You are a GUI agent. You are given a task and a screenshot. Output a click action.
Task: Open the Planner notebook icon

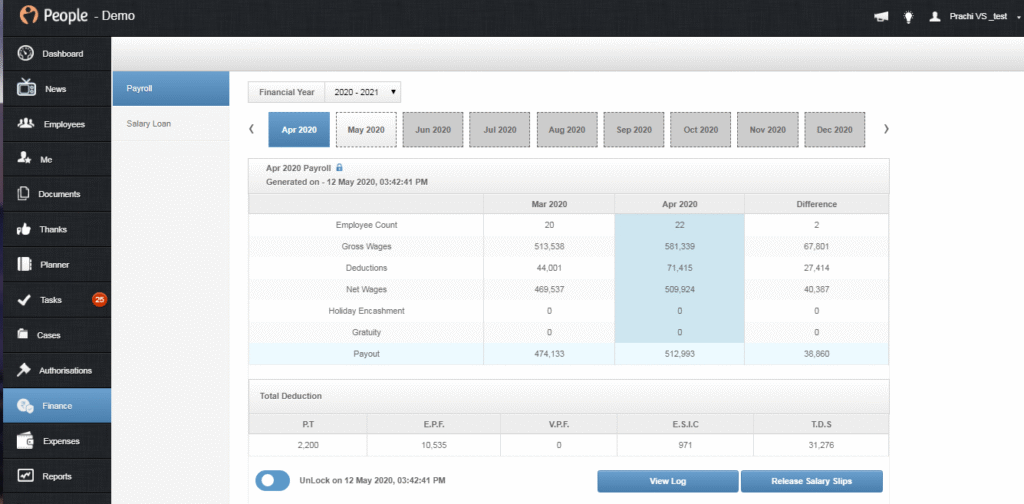[25, 264]
